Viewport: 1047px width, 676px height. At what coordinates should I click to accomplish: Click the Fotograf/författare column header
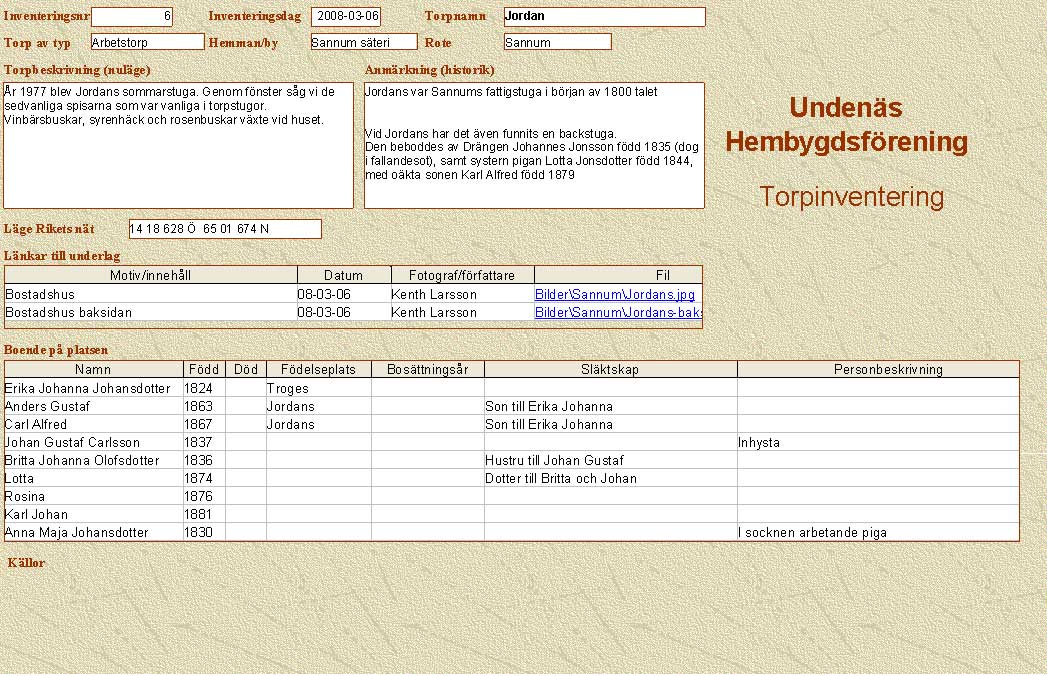click(462, 275)
